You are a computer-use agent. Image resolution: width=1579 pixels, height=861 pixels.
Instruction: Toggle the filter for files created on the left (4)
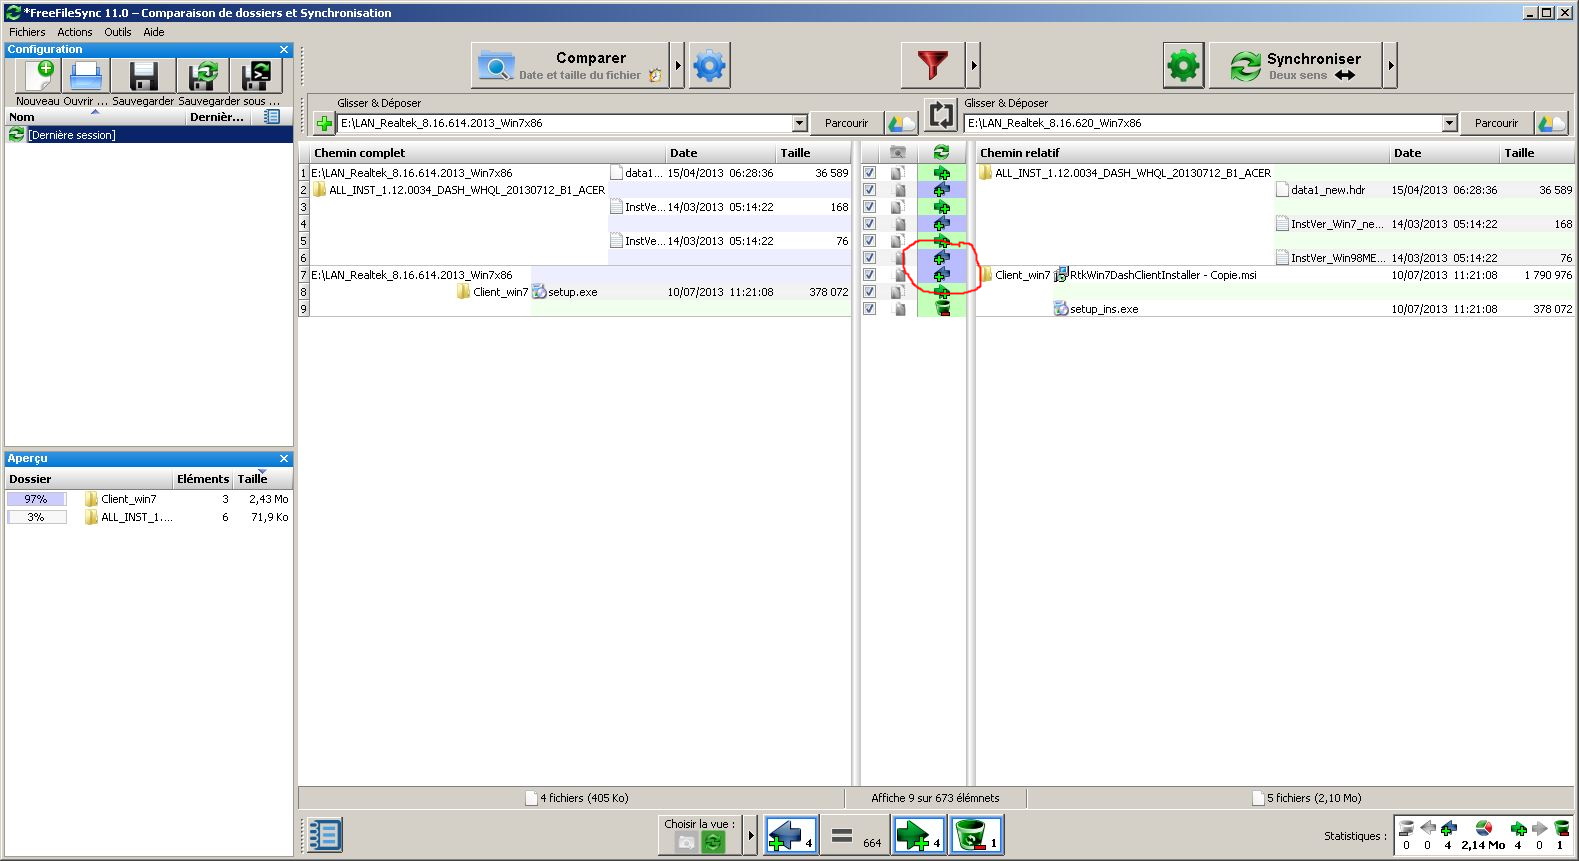(791, 835)
